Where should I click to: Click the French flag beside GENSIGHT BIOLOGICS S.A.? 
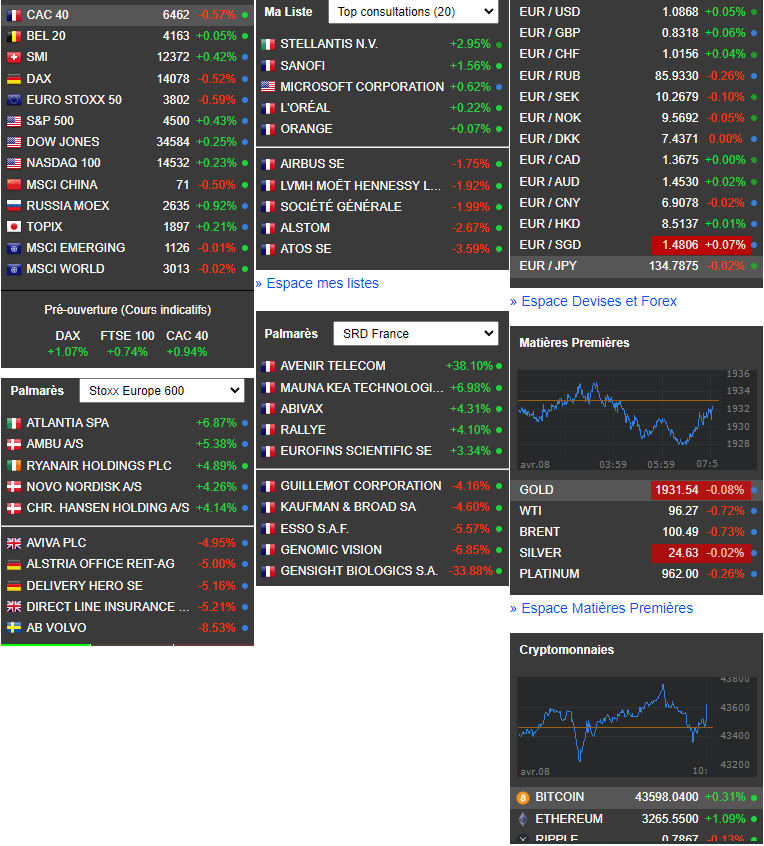268,571
